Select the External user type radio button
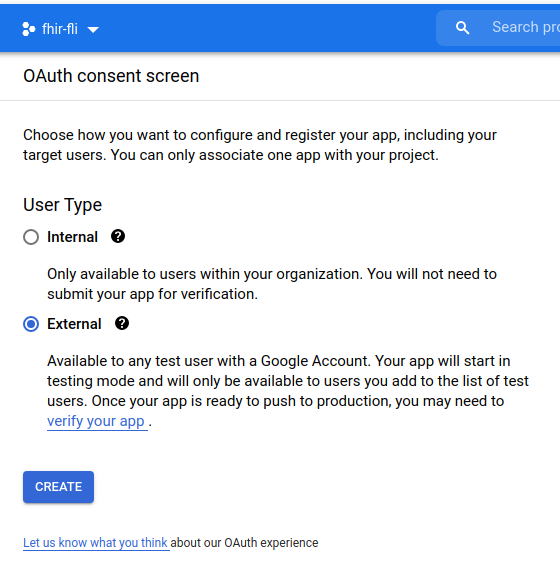This screenshot has height=584, width=560. click(x=31, y=324)
